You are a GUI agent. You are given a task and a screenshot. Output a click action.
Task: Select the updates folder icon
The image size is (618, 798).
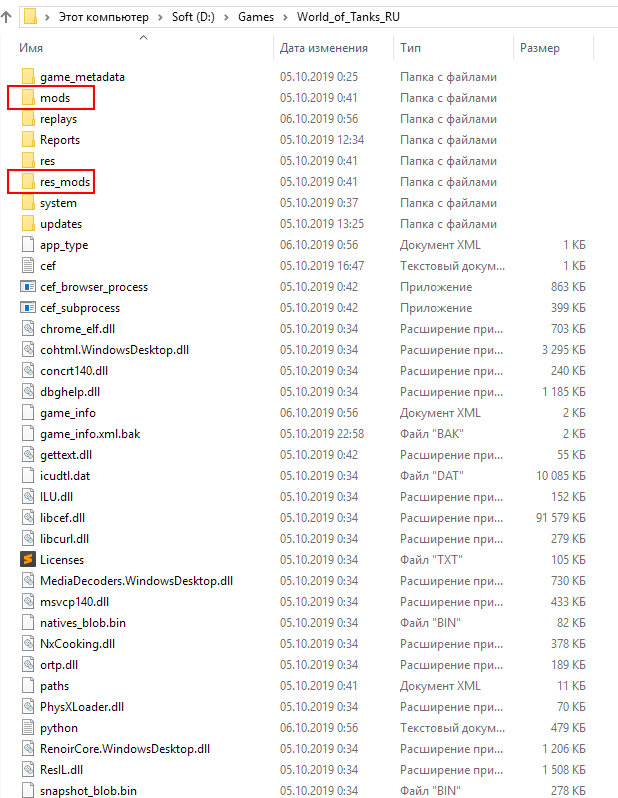coord(29,223)
